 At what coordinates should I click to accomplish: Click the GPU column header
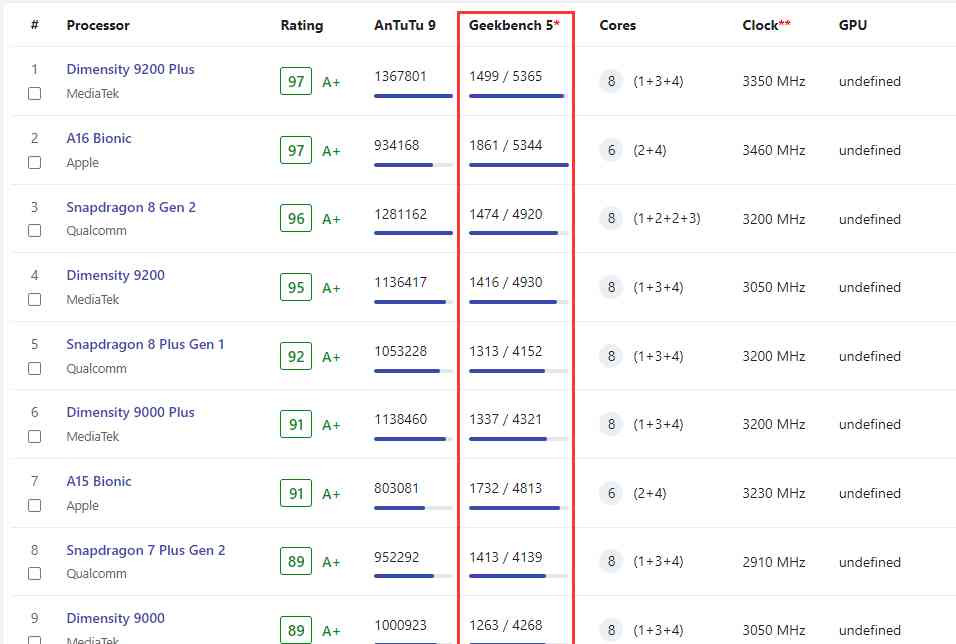[852, 25]
